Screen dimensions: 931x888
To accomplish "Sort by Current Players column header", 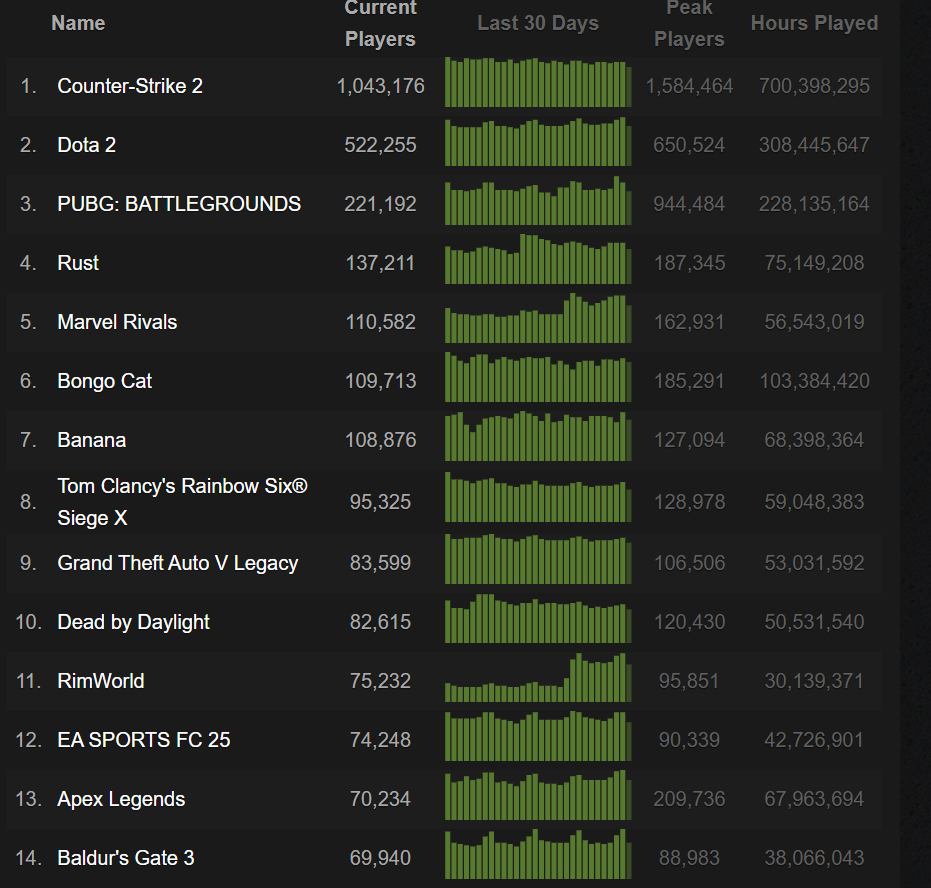I will 380,24.
